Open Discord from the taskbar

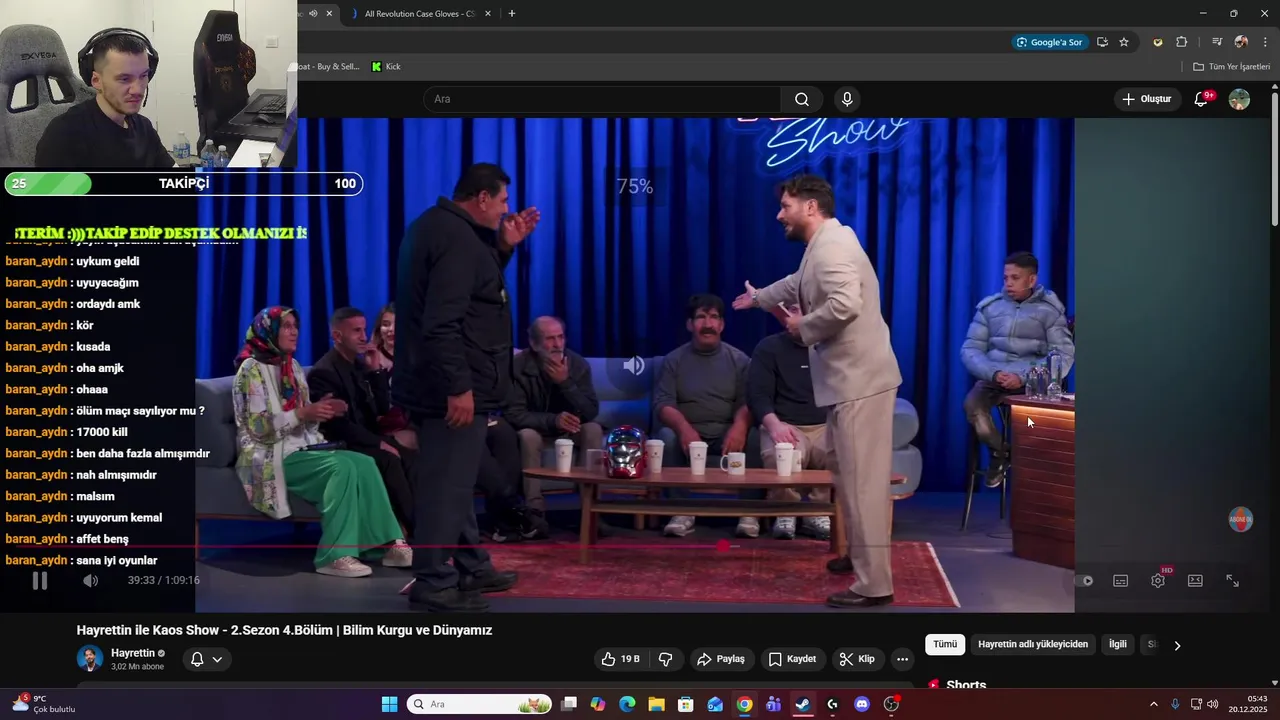pyautogui.click(x=862, y=704)
